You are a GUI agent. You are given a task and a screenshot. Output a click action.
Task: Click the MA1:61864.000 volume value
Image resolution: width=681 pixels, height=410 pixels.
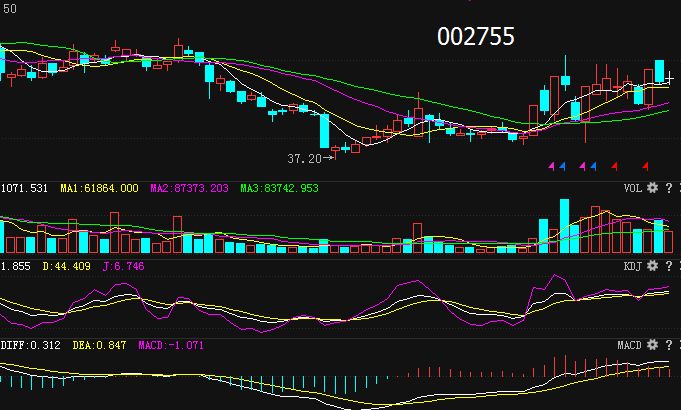[99, 188]
